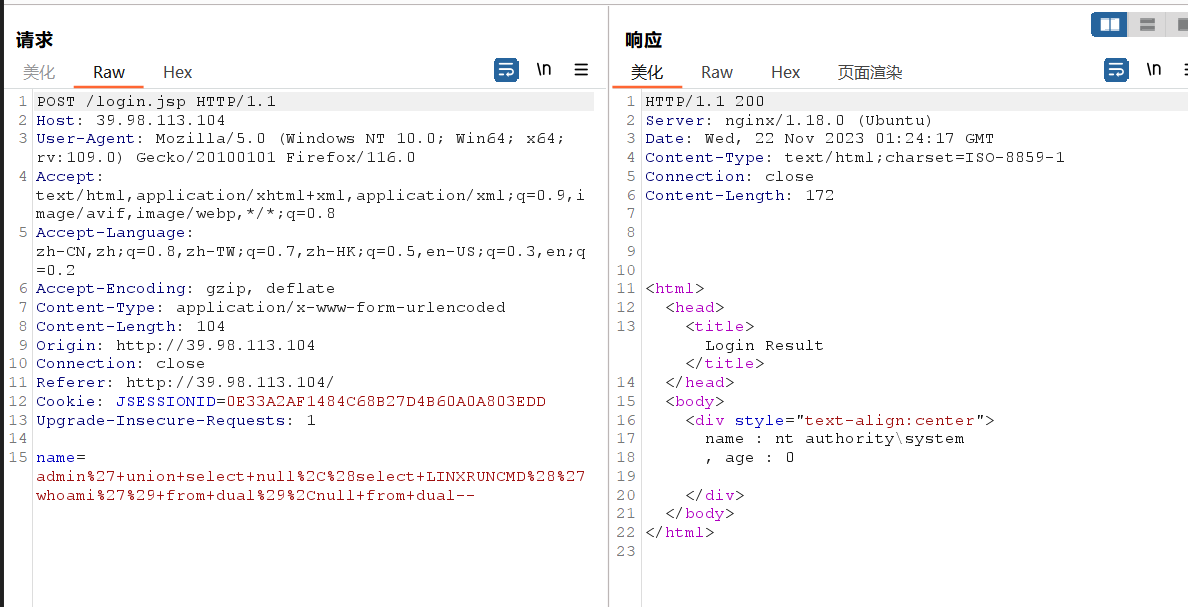1188x607 pixels.
Task: Open the 页面渲染 render tab
Action: coord(869,72)
